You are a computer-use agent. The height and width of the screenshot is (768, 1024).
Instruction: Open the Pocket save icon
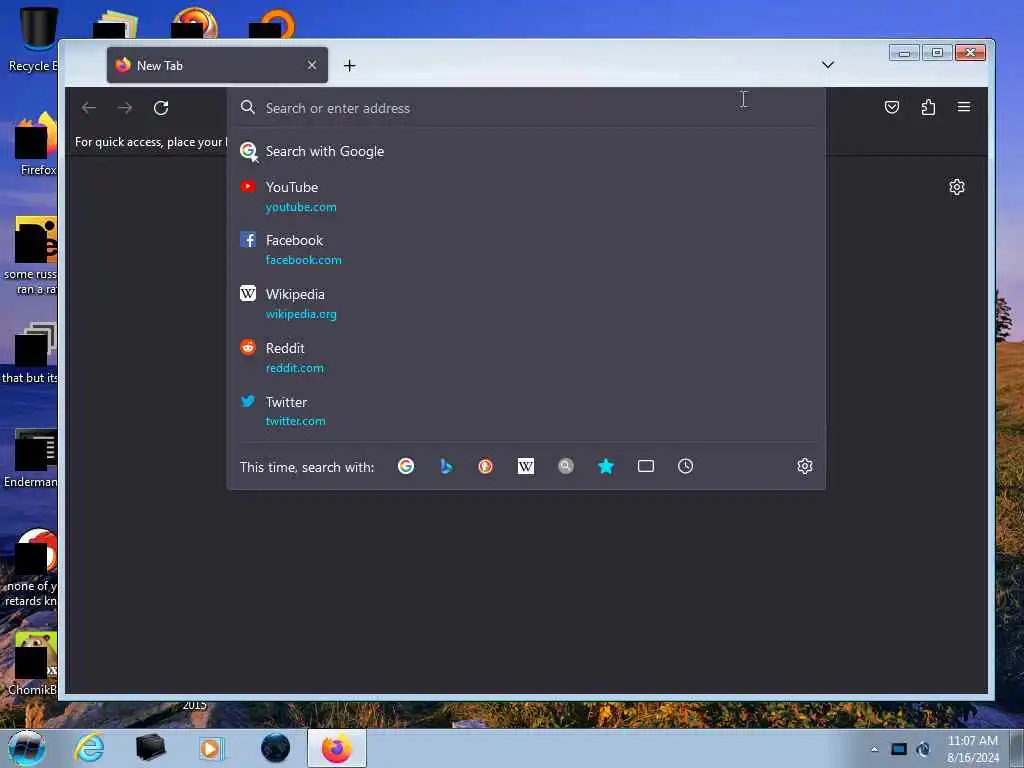[891, 107]
